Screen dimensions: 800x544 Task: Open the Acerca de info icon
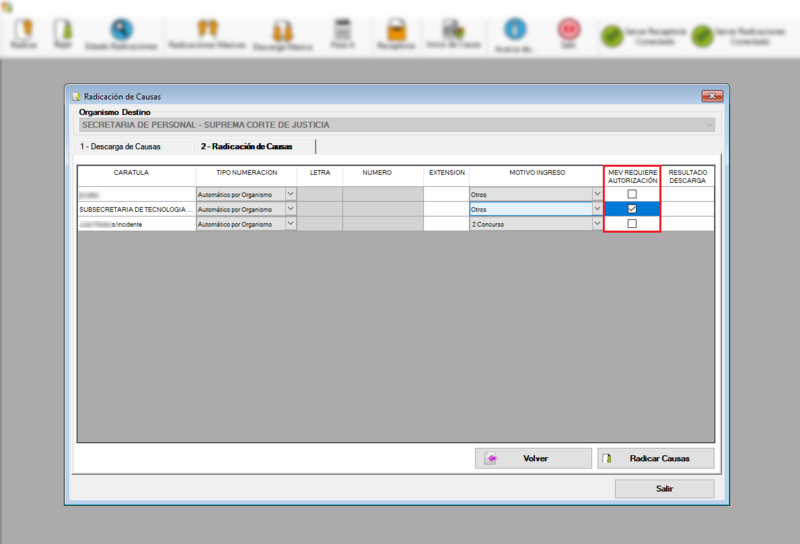click(515, 29)
